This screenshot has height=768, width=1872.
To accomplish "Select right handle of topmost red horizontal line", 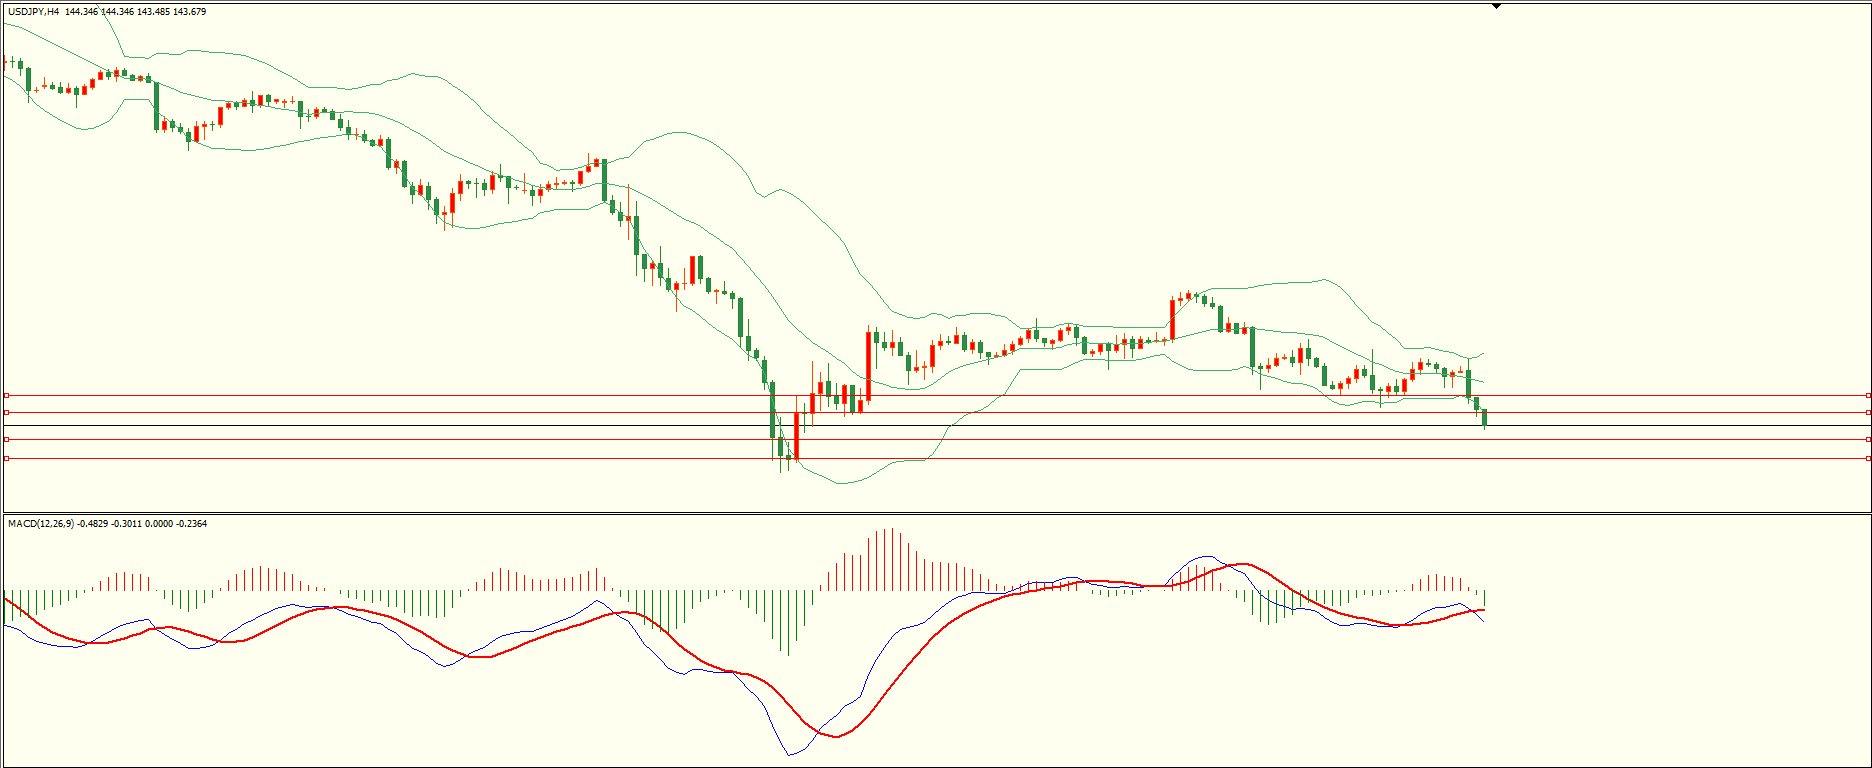I will (1868, 395).
